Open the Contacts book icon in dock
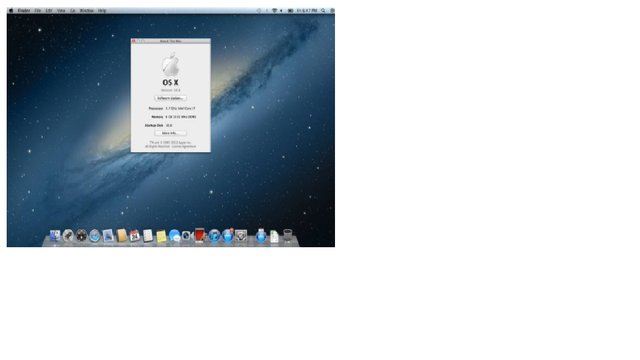 coord(121,236)
